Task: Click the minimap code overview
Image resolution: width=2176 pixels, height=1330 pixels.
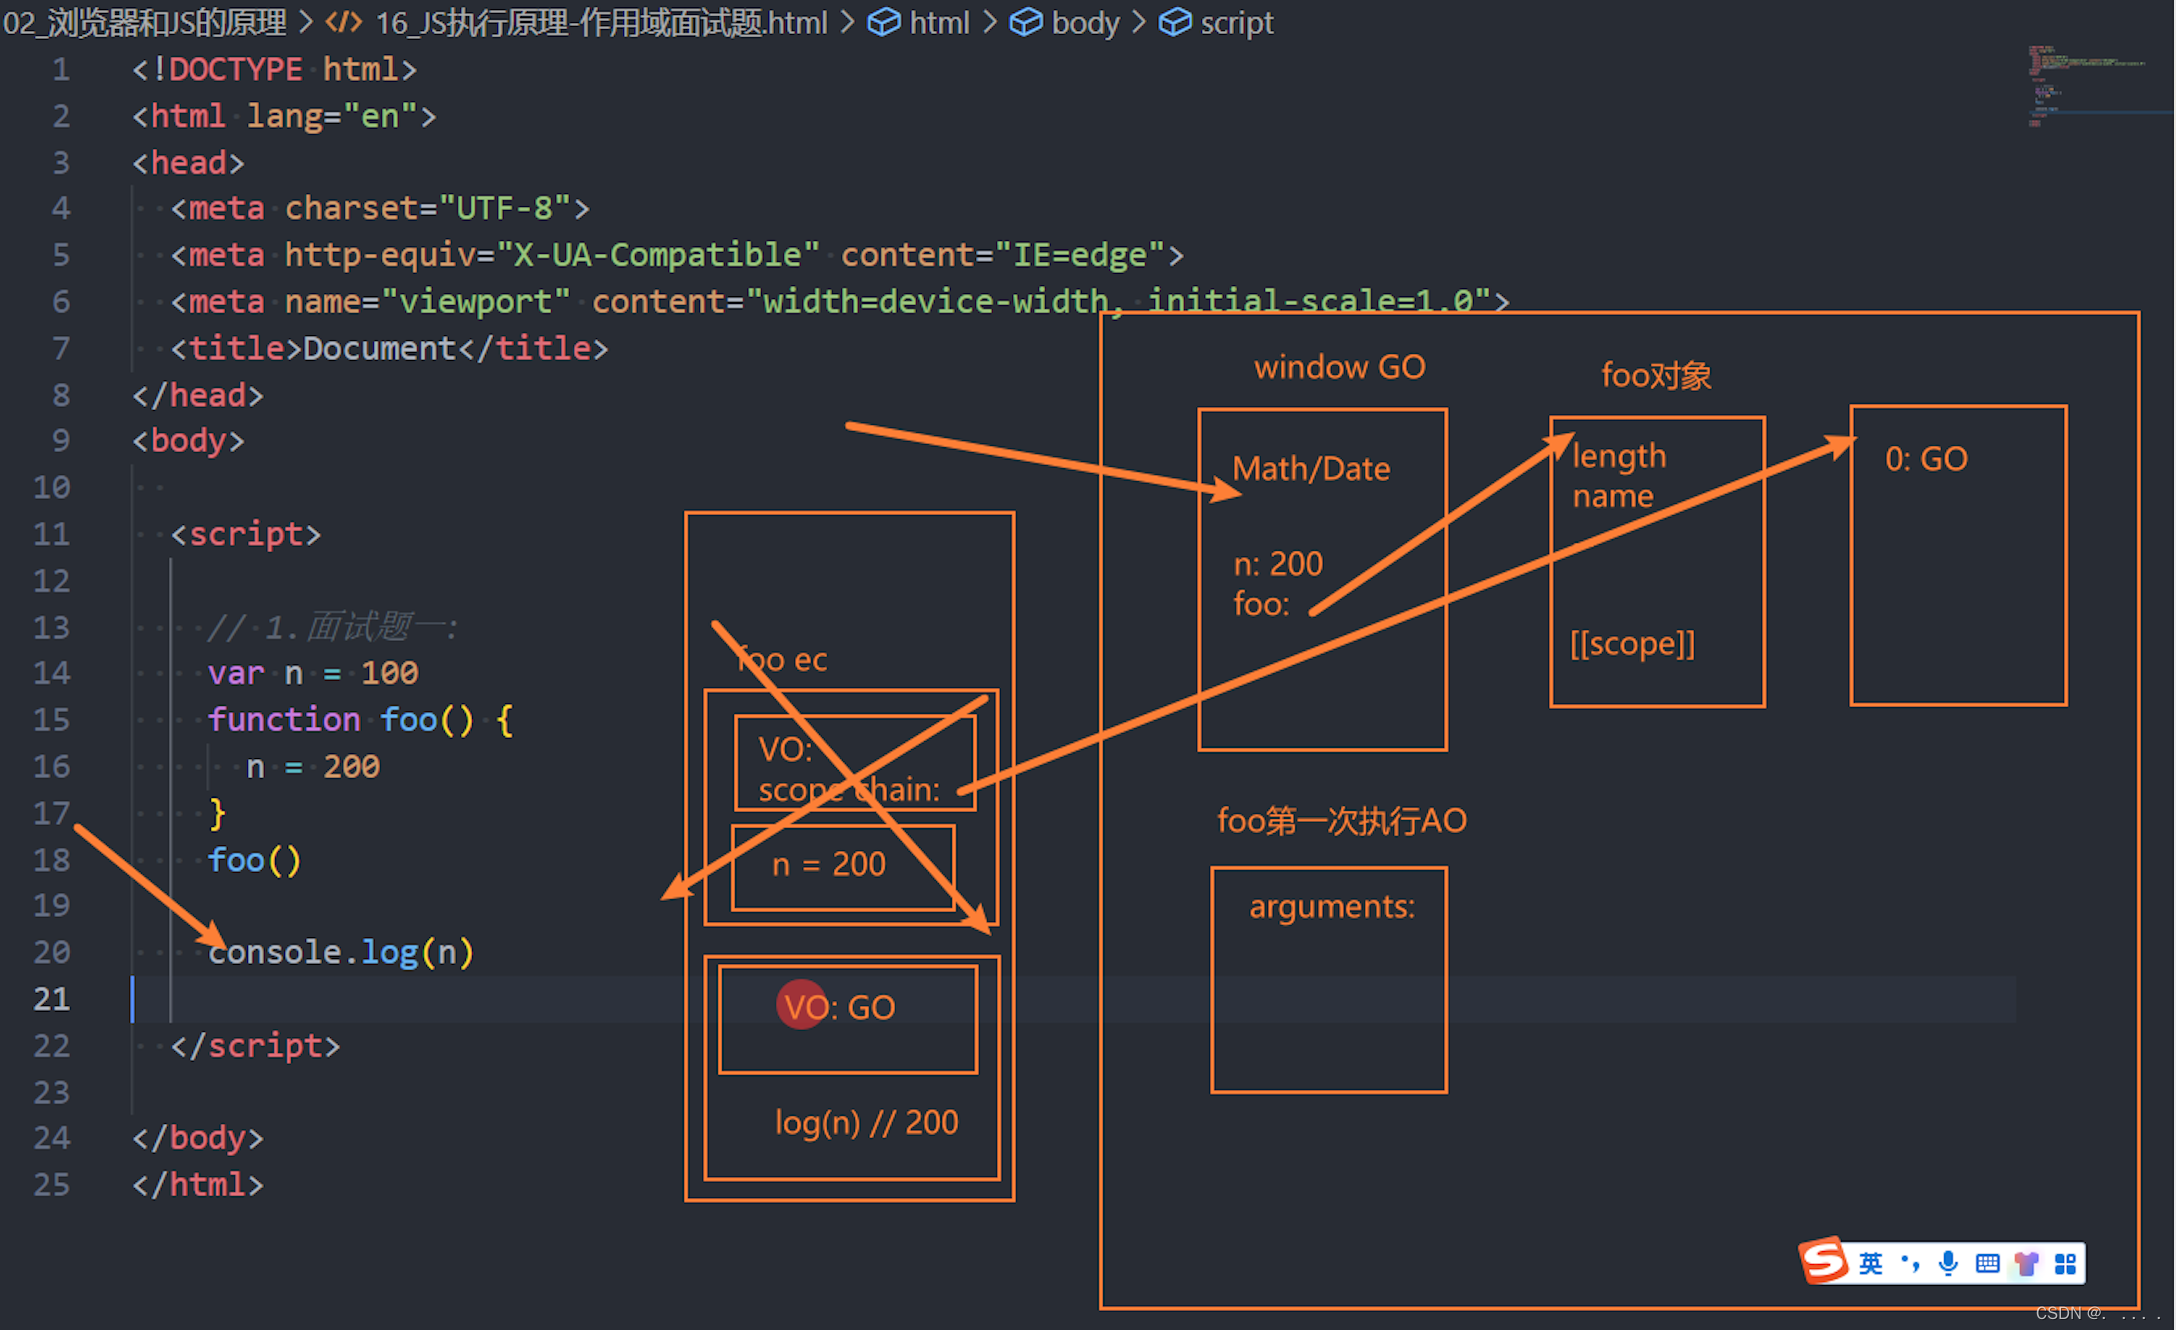Action: point(2085,85)
